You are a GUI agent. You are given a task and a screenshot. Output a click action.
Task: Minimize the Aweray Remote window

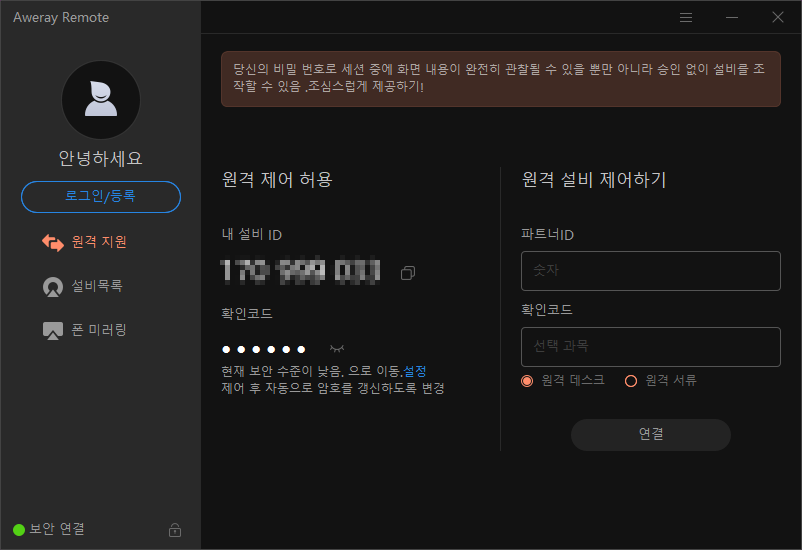pyautogui.click(x=732, y=17)
